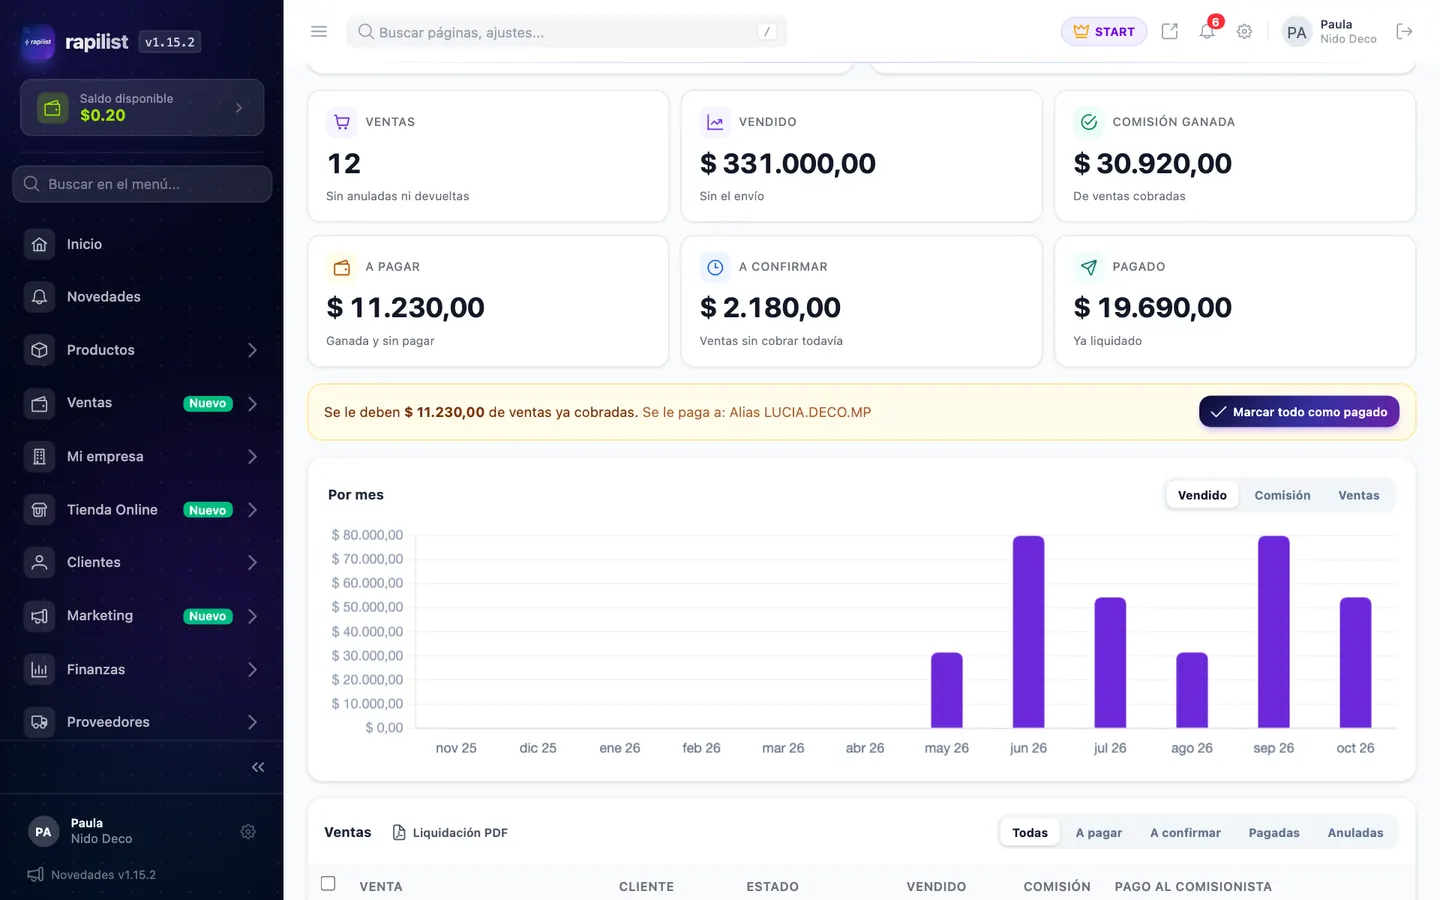Open settings gear in top bar
1440x900 pixels.
pos(1244,32)
